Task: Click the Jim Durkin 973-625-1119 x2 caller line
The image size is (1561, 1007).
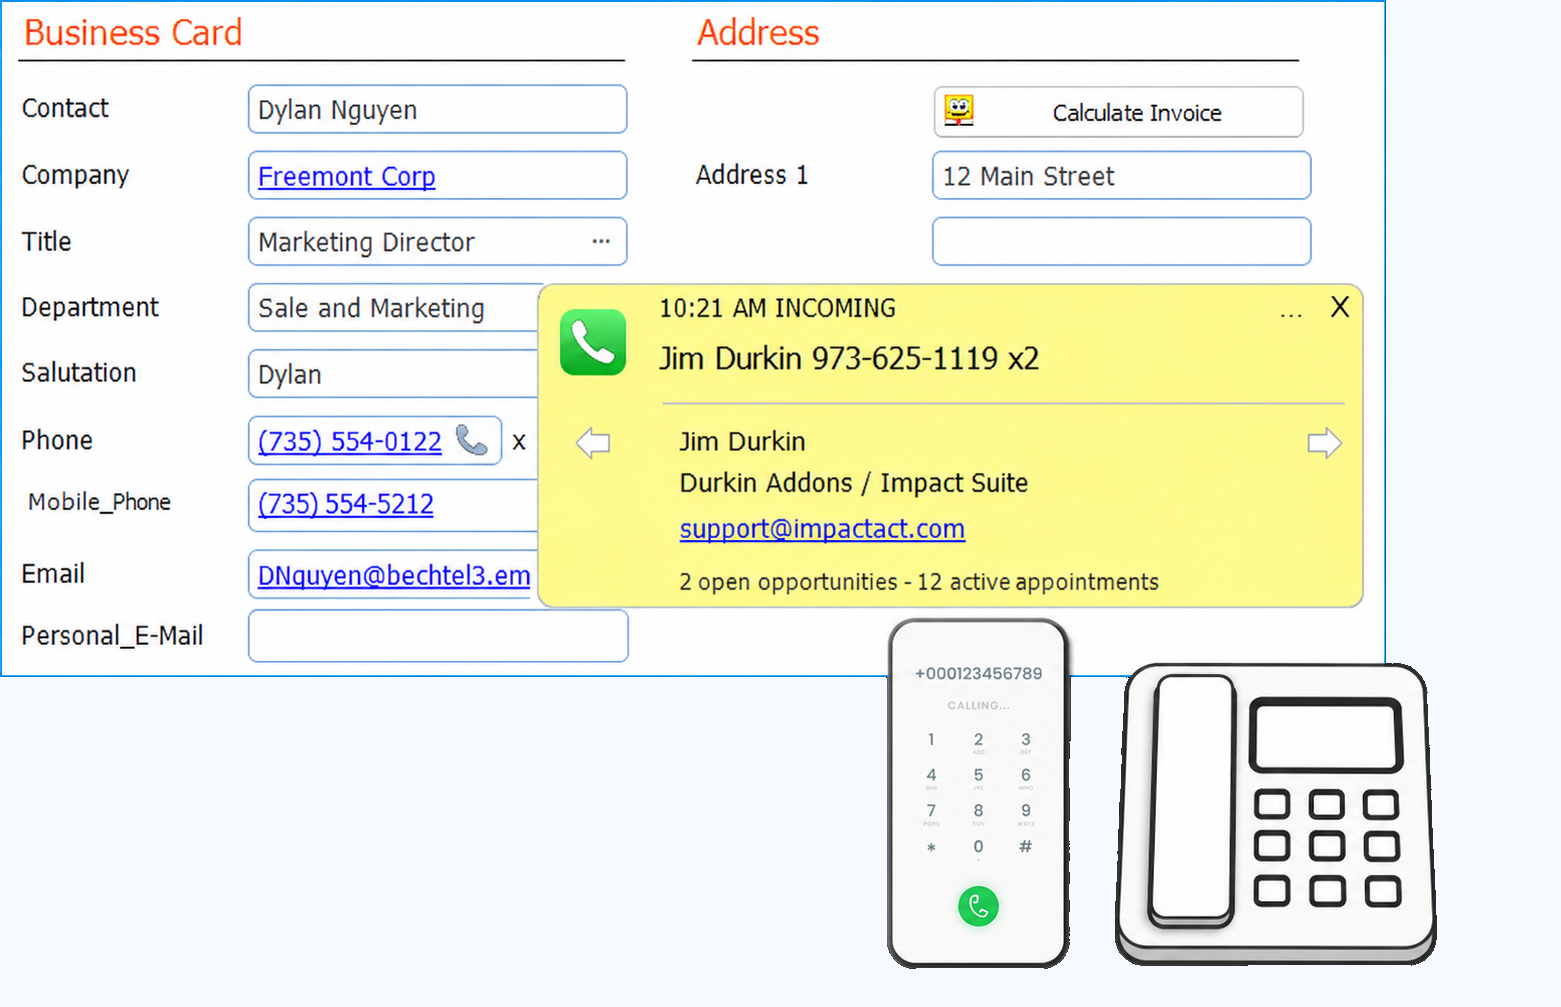Action: pyautogui.click(x=849, y=358)
